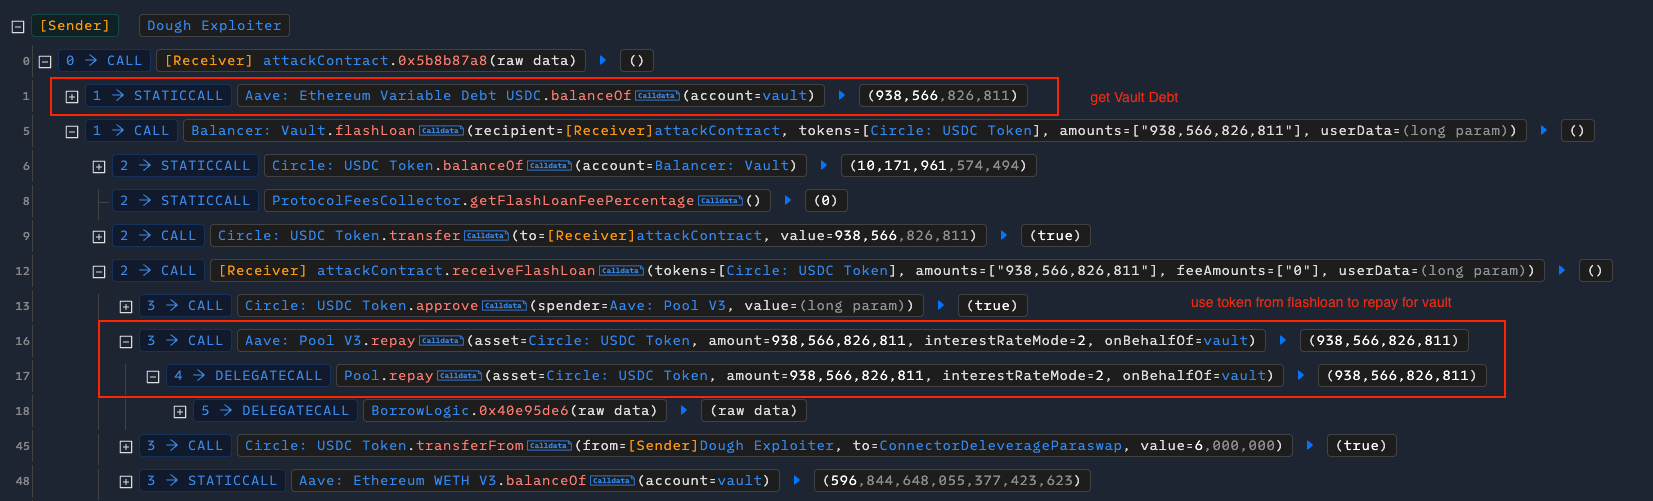
Task: Click blue arrow after getFlashLoanFeePercentage()
Action: coord(788,201)
